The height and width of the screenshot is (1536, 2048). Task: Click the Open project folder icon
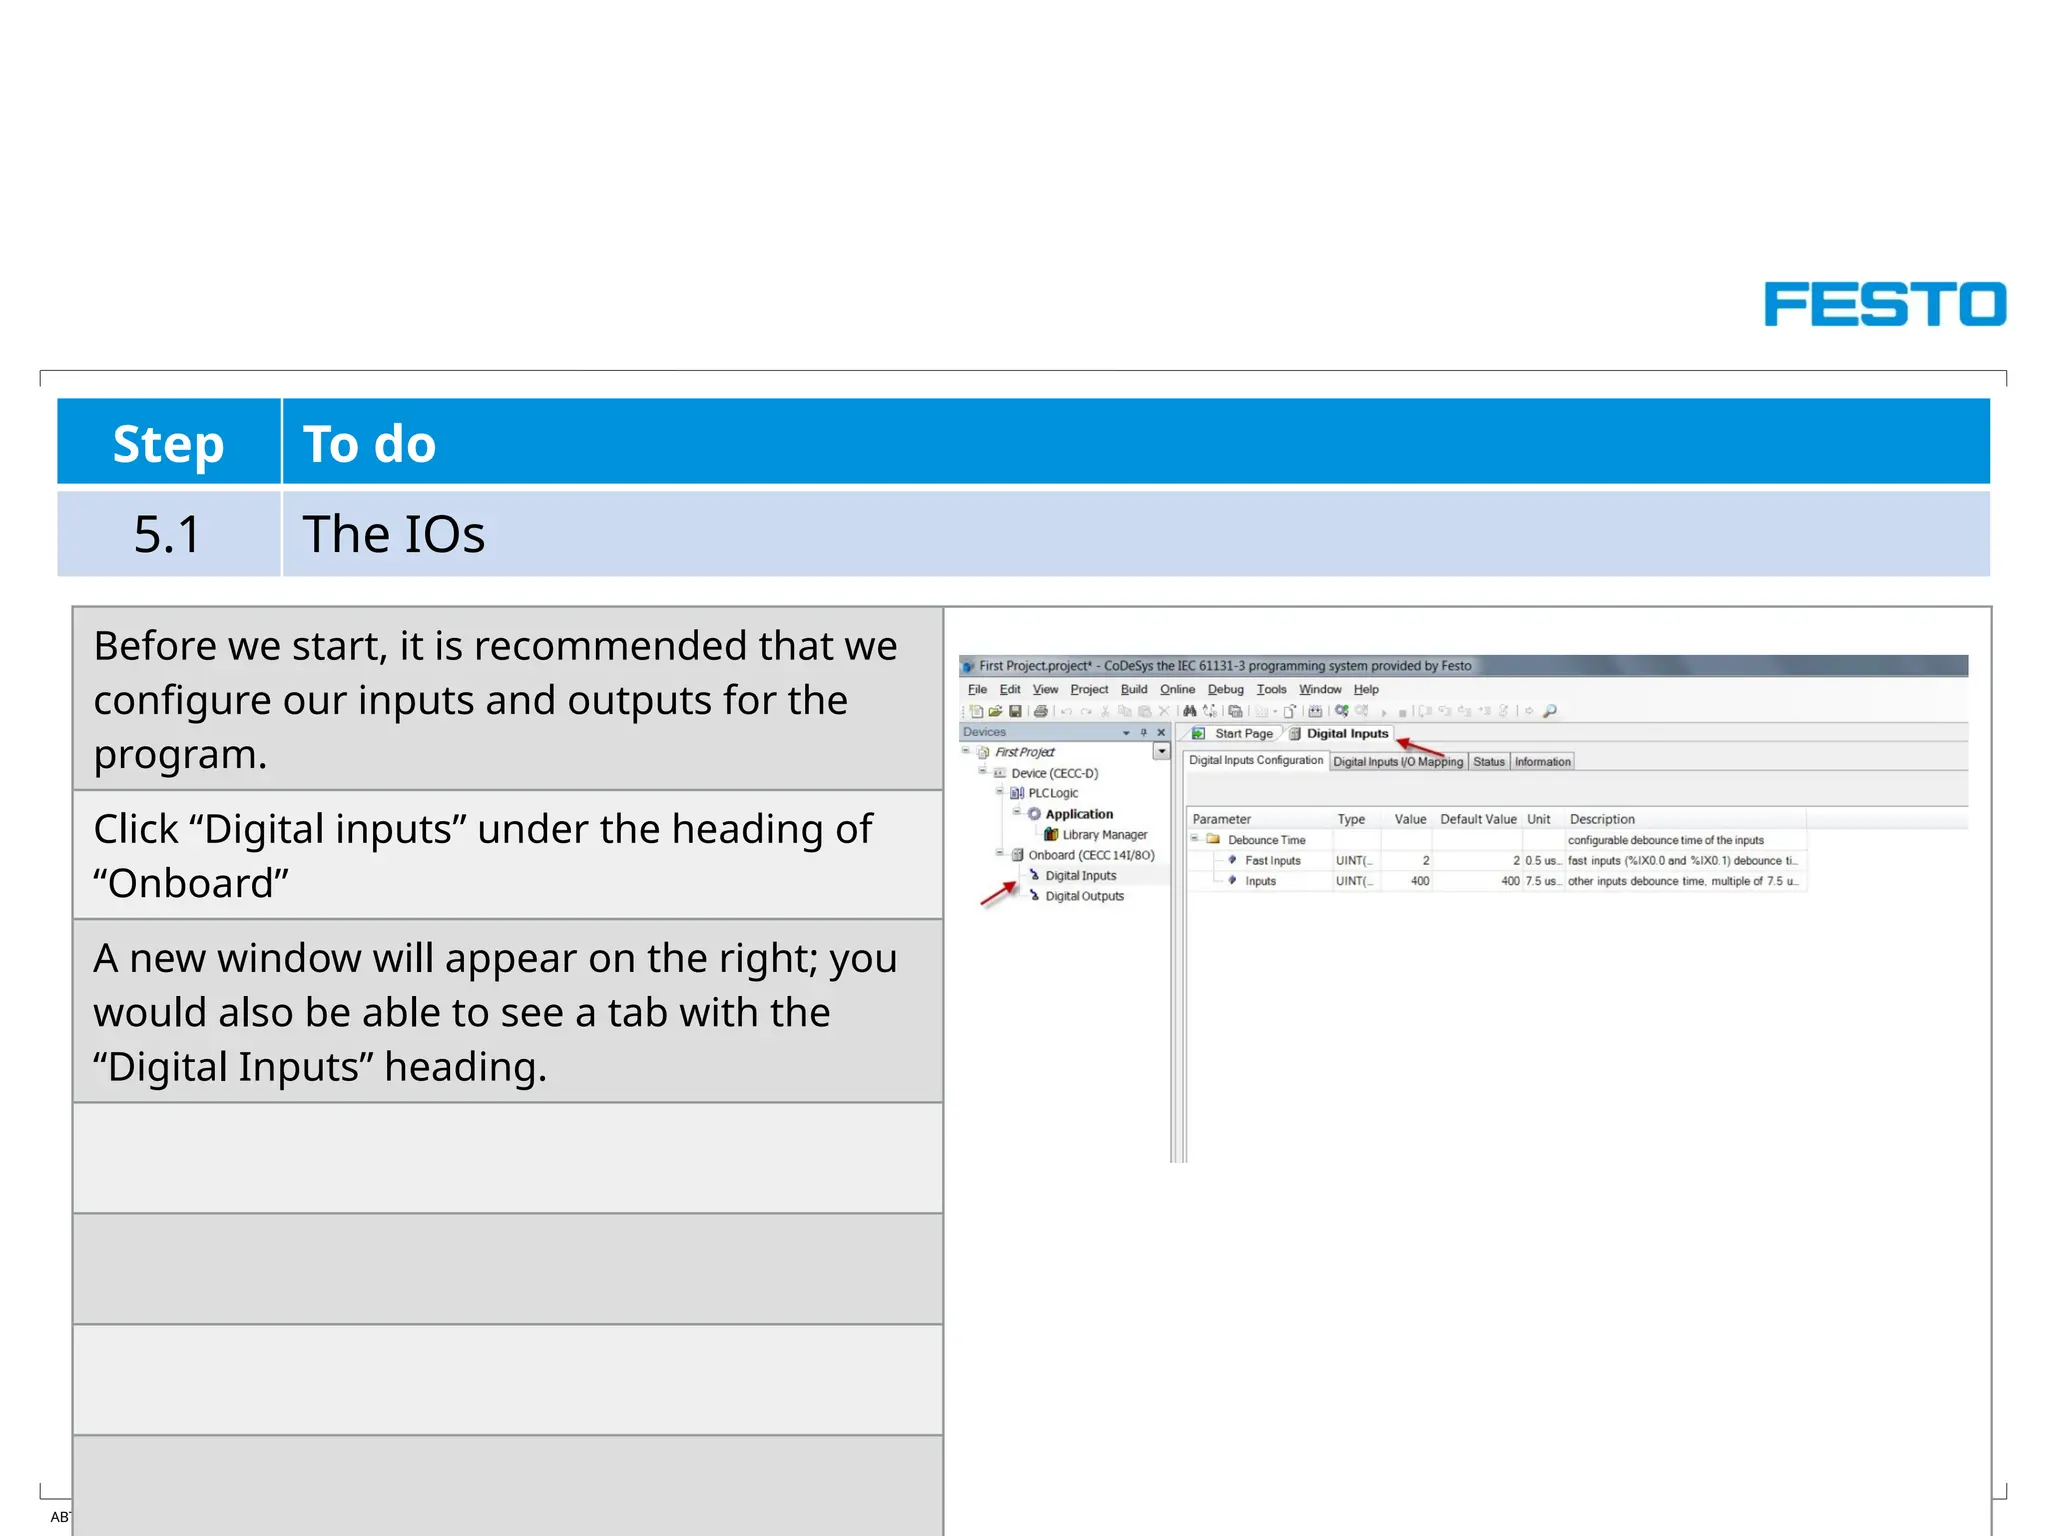[995, 711]
